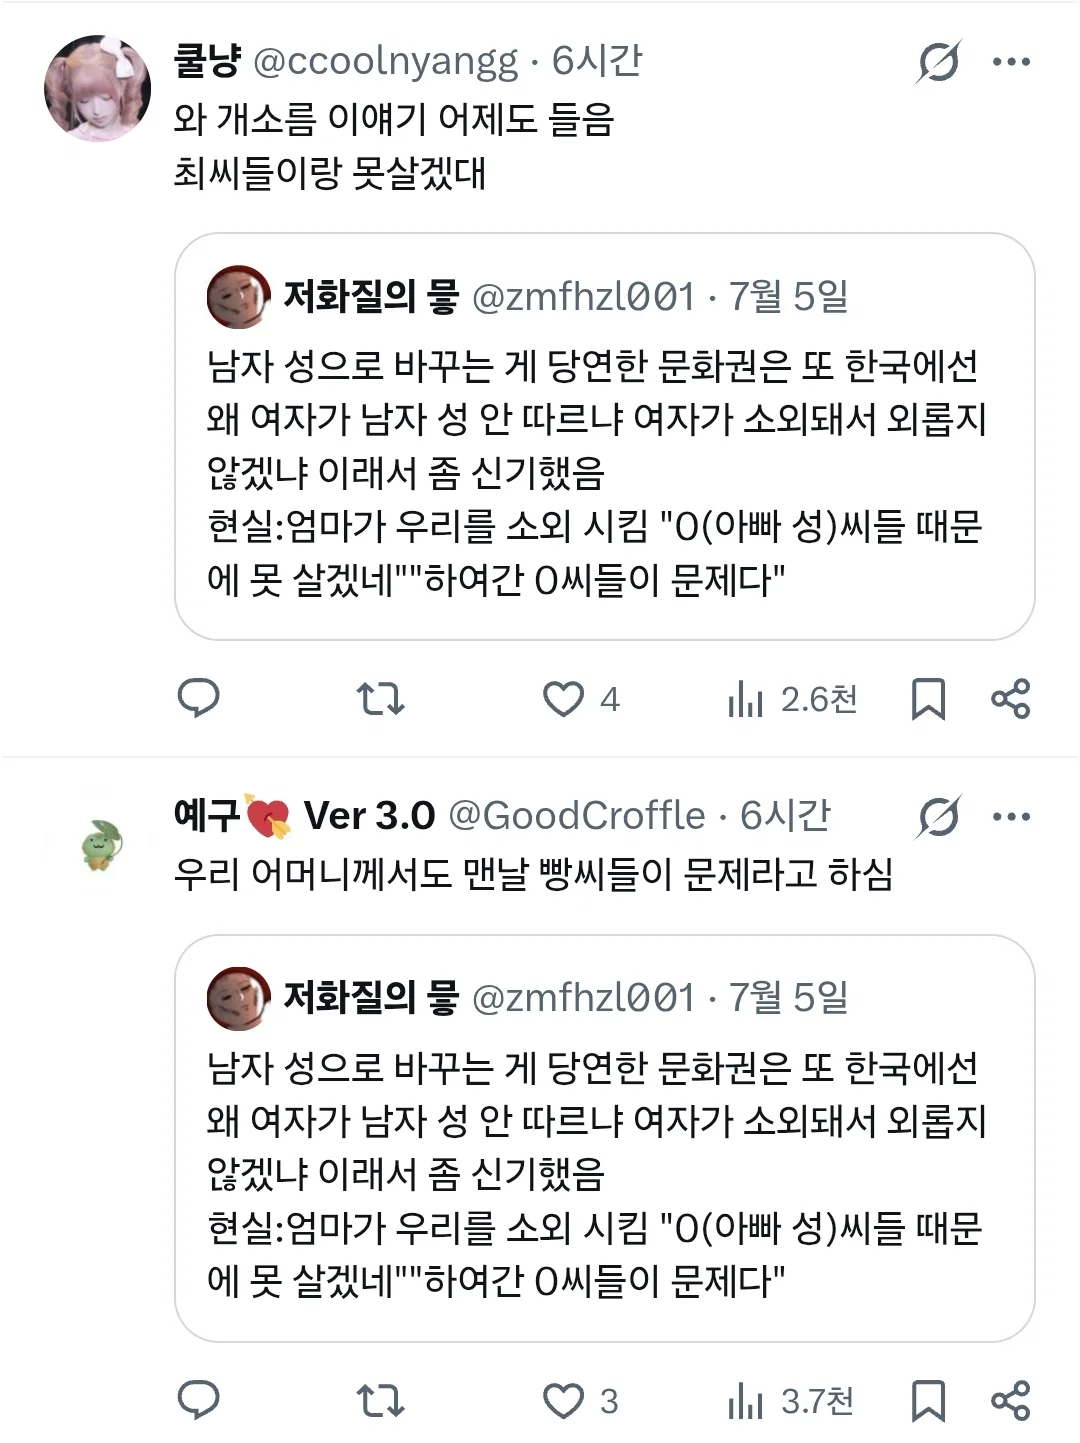Viewport: 1080px width, 1443px height.
Task: View analytics showing 2.6천 views
Action: coord(792,699)
